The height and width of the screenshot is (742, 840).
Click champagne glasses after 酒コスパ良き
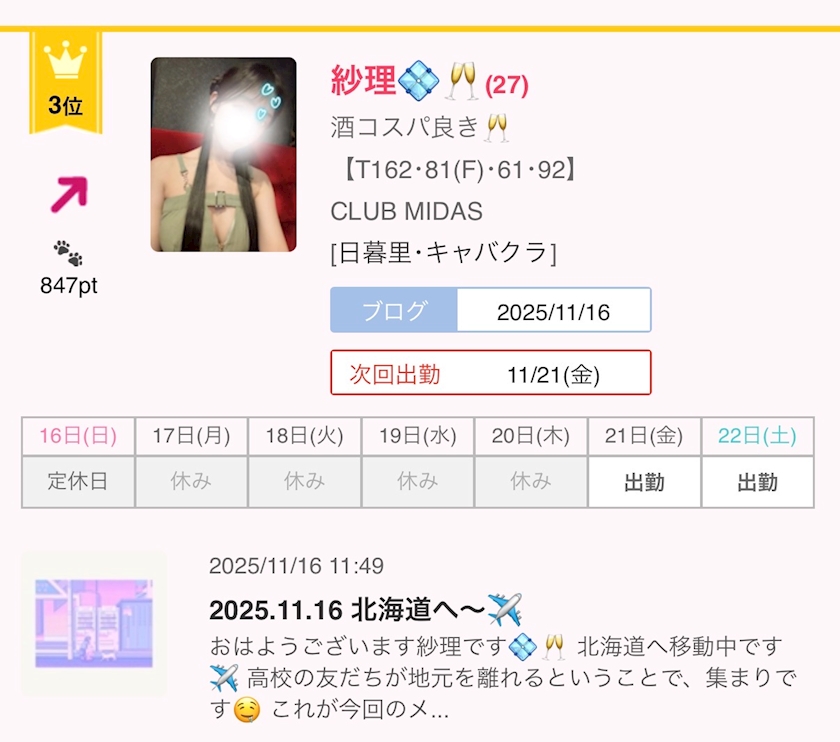(x=496, y=128)
